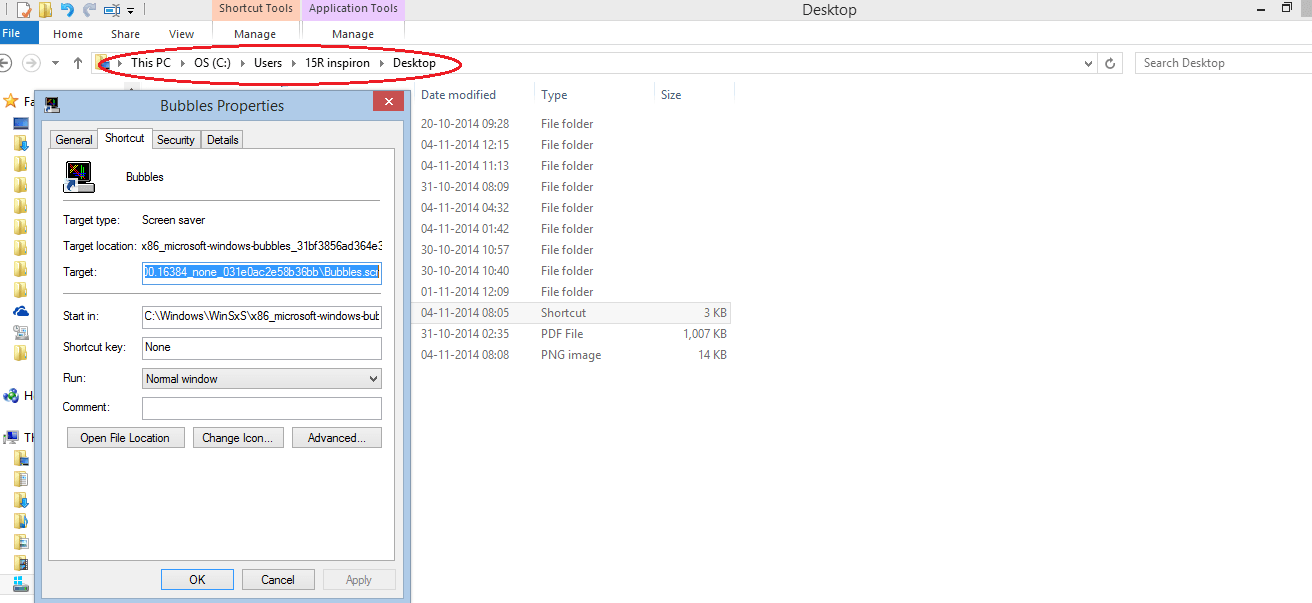
Task: Open the File tab in Explorer
Action: [12, 33]
